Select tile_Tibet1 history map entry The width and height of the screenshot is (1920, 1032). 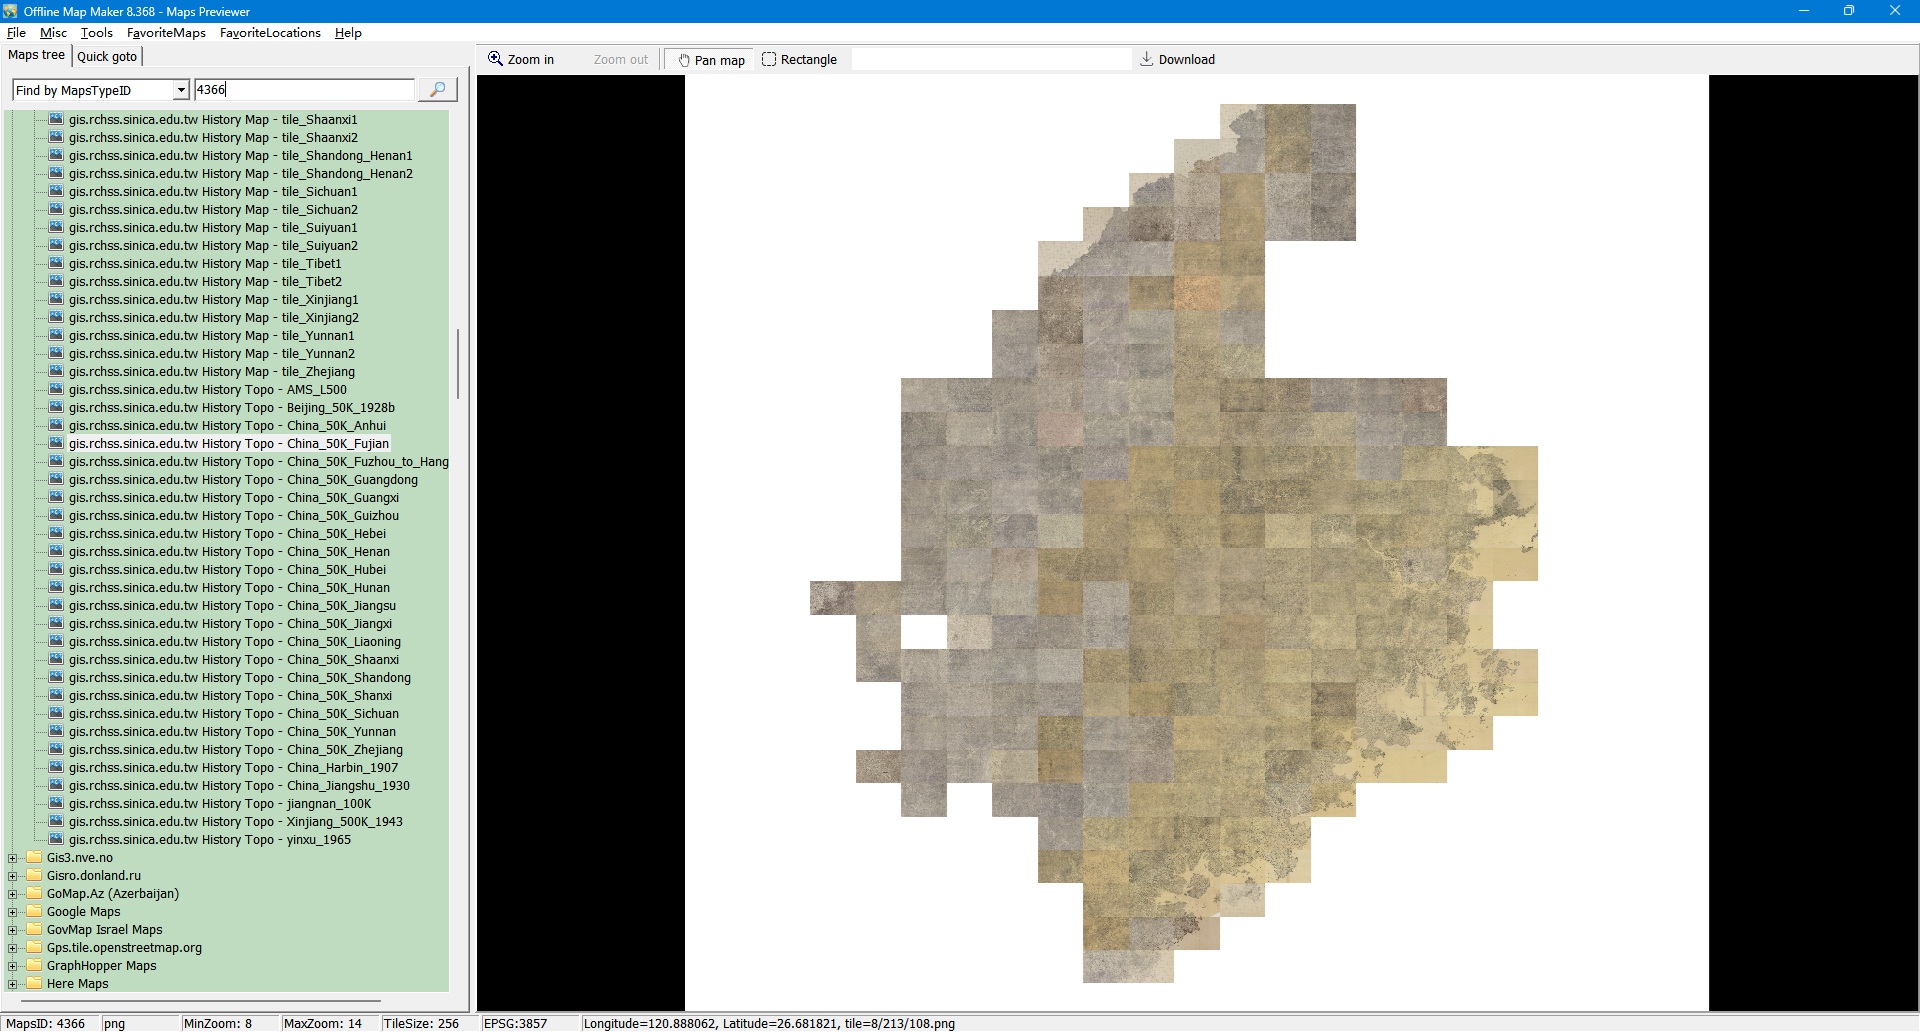pyautogui.click(x=205, y=264)
